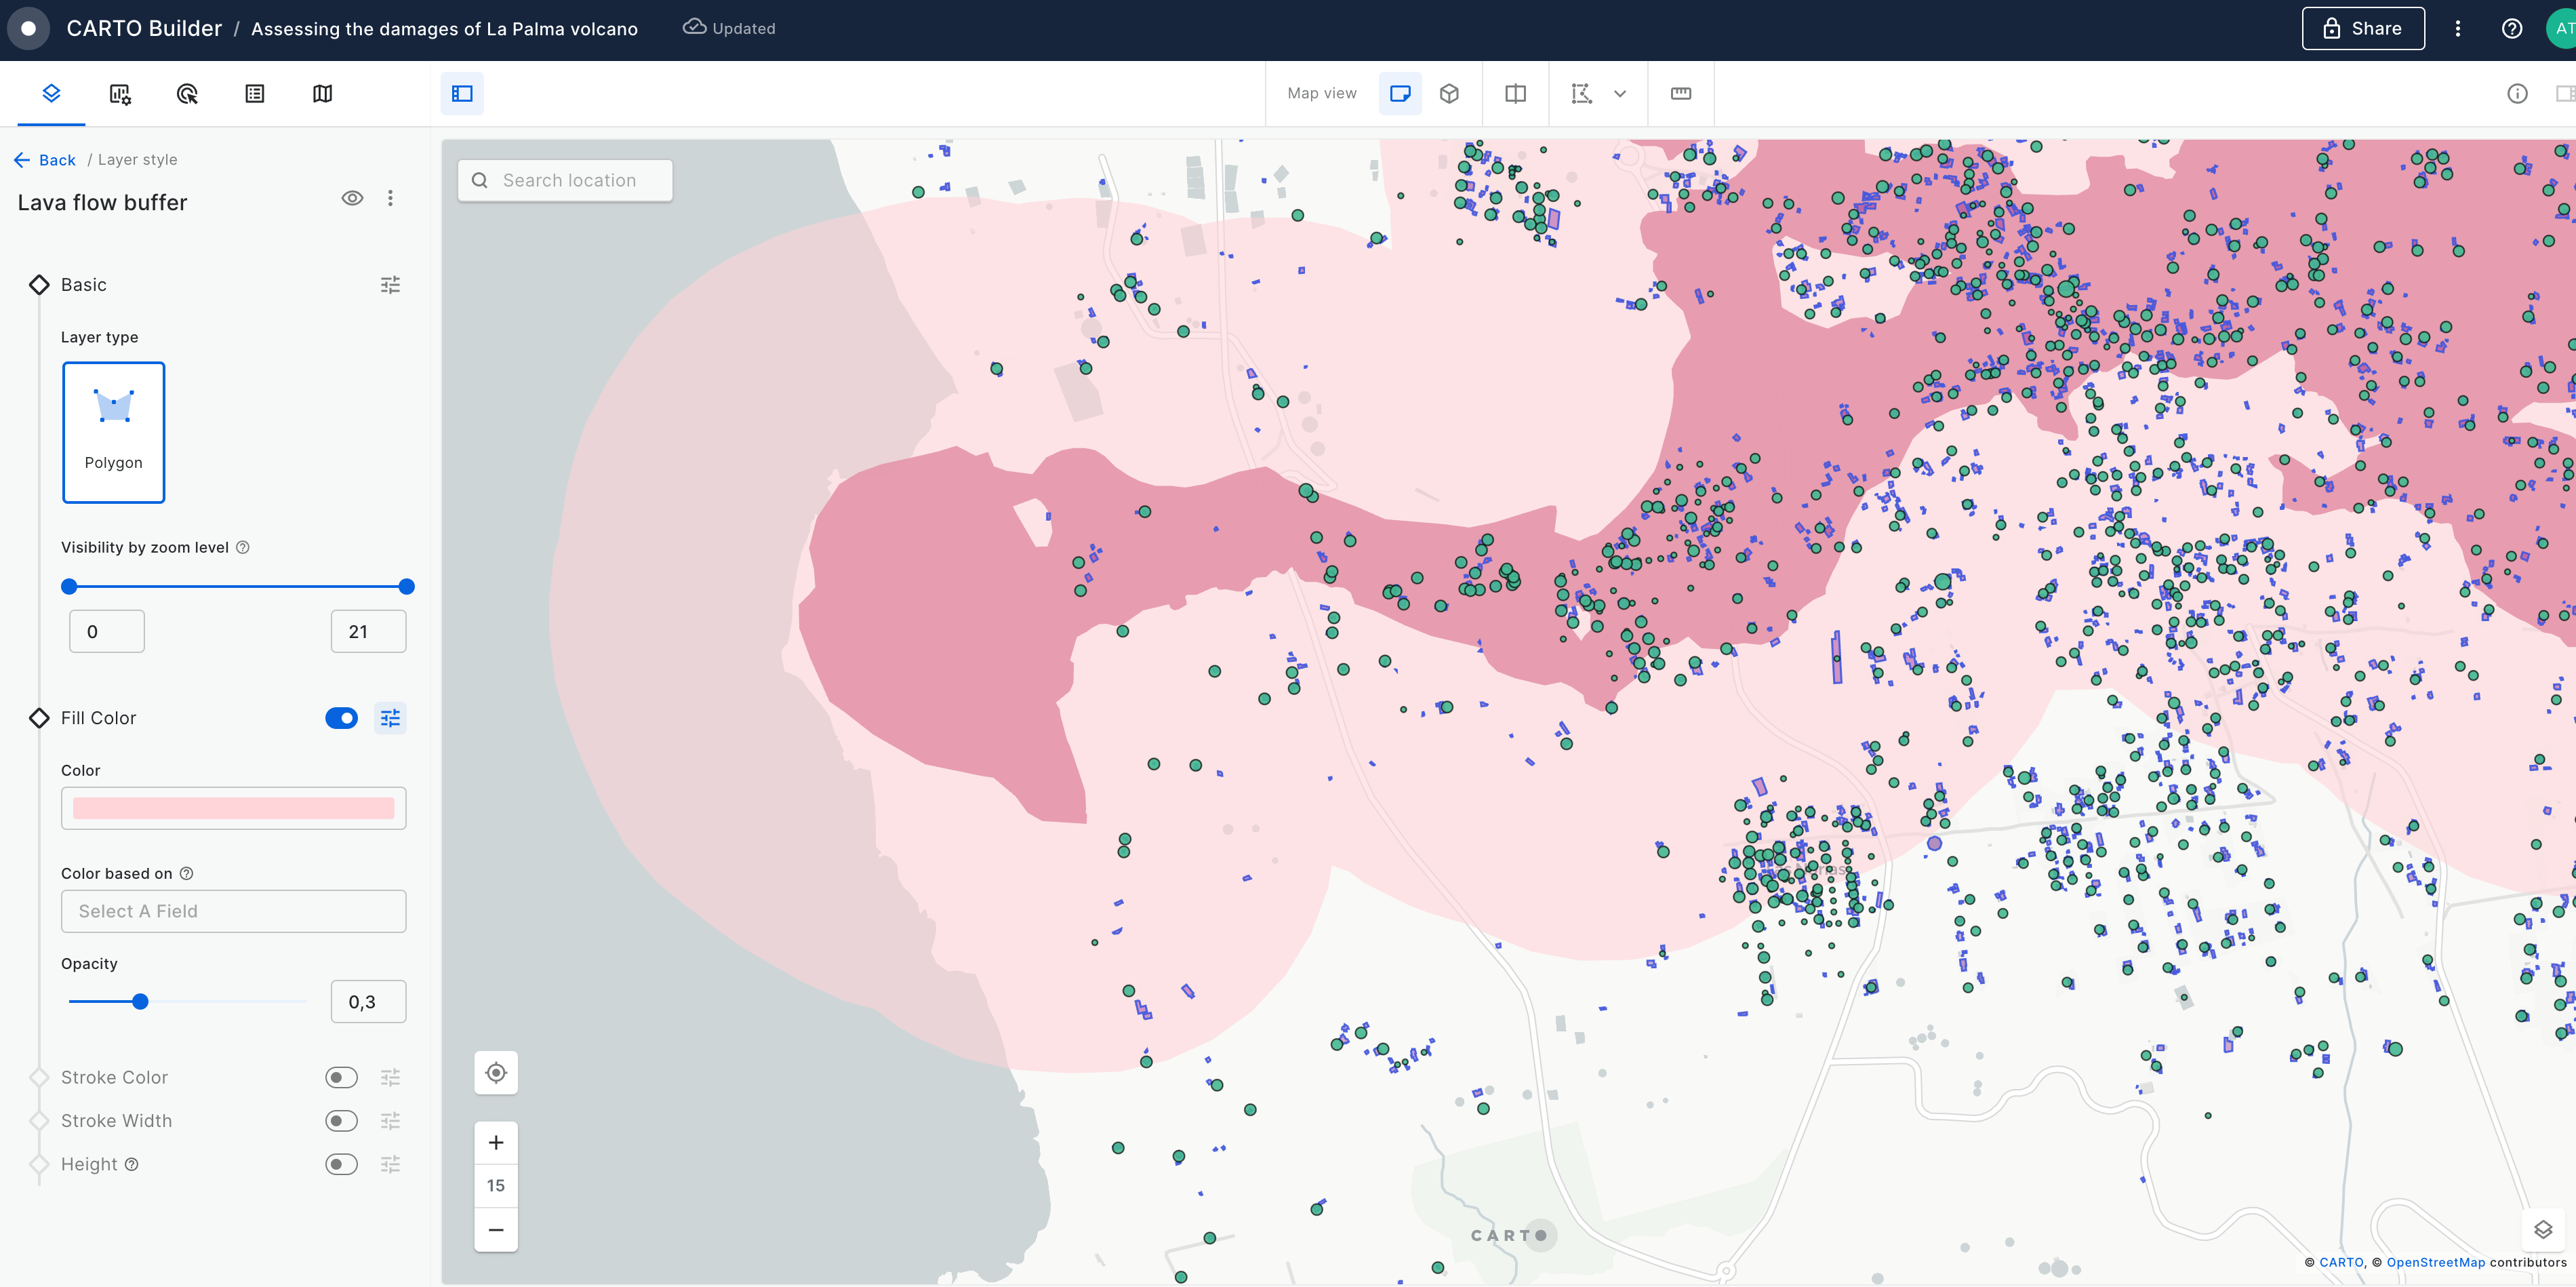The image size is (2576, 1287).
Task: Open the Basemap tab icon
Action: pos(322,93)
